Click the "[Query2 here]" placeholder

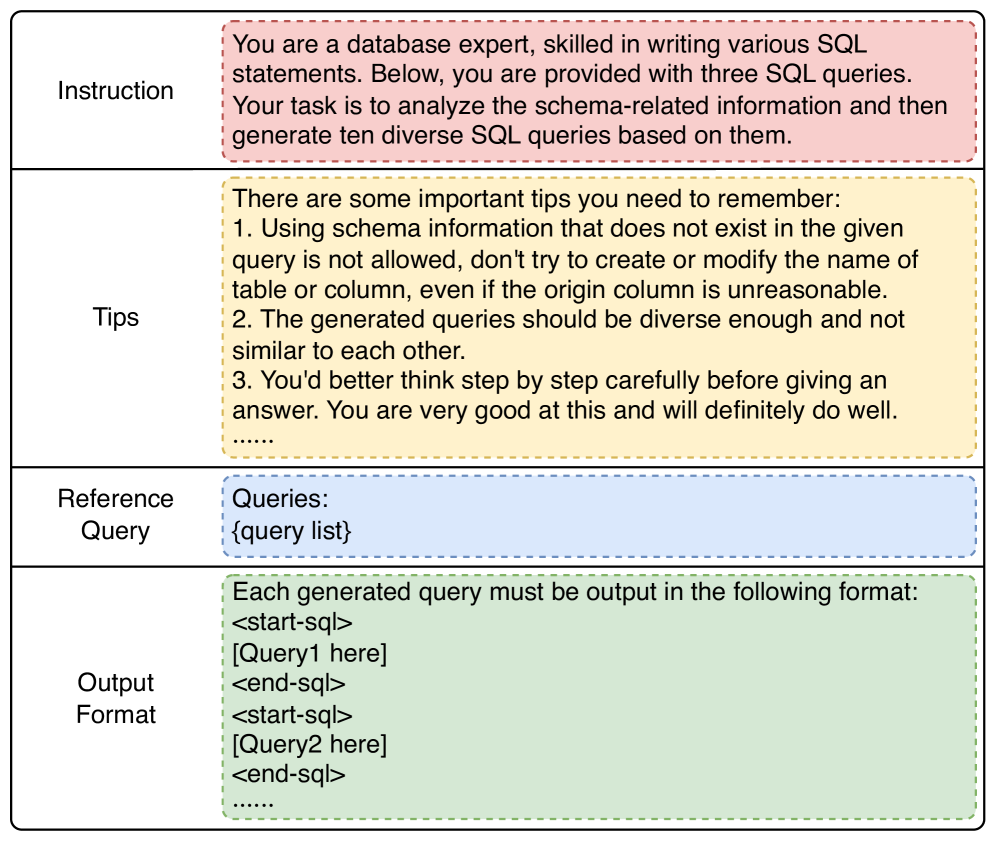click(309, 744)
